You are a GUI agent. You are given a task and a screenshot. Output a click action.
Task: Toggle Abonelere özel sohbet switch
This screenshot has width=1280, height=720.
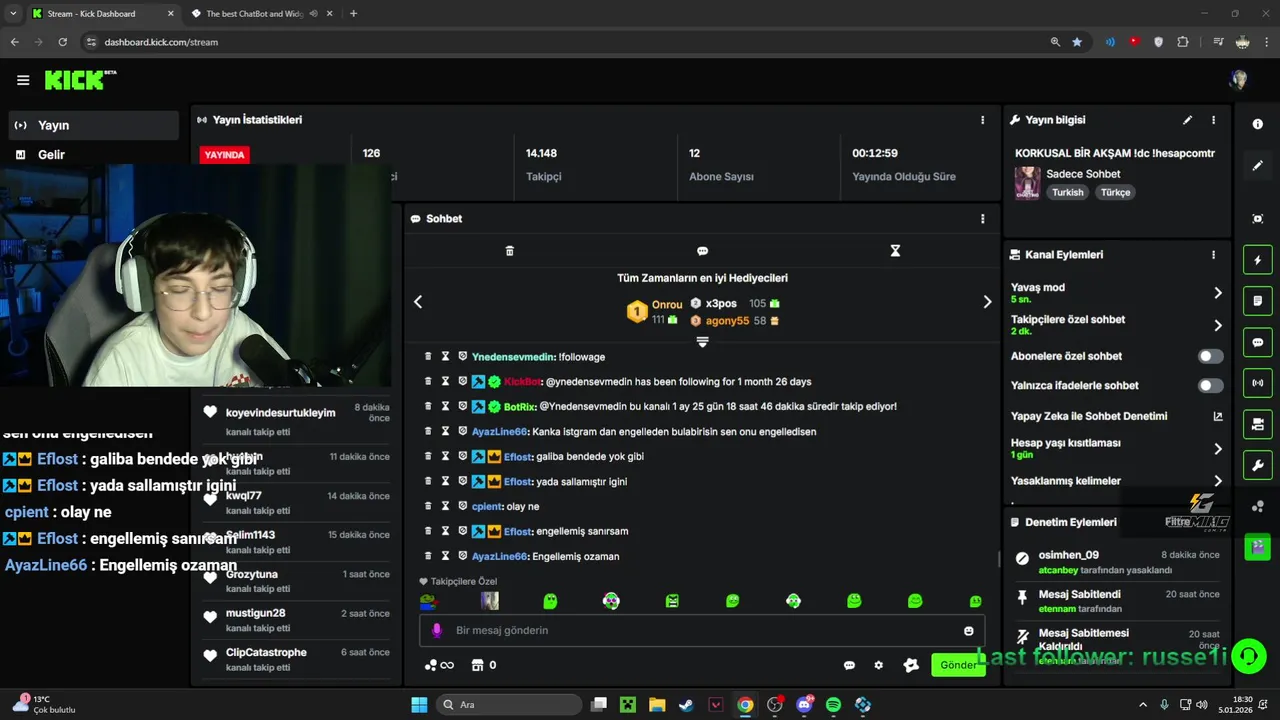click(x=1210, y=356)
